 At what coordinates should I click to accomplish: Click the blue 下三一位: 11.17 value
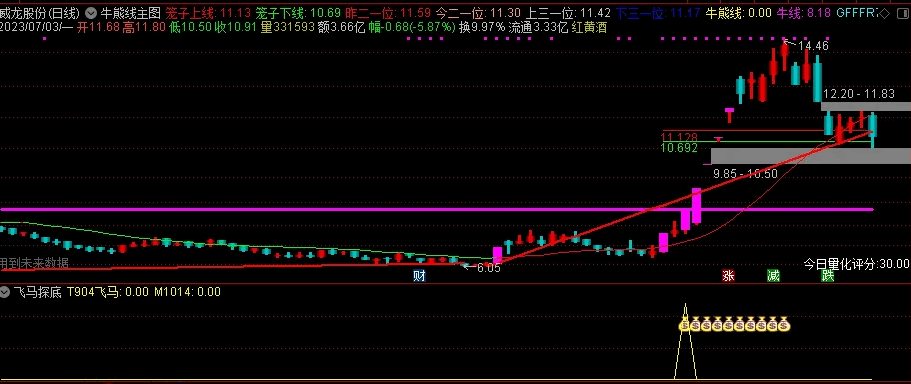click(x=658, y=13)
